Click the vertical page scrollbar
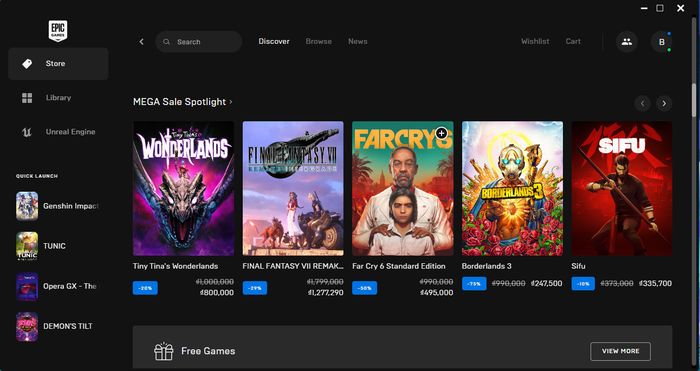 (694, 100)
